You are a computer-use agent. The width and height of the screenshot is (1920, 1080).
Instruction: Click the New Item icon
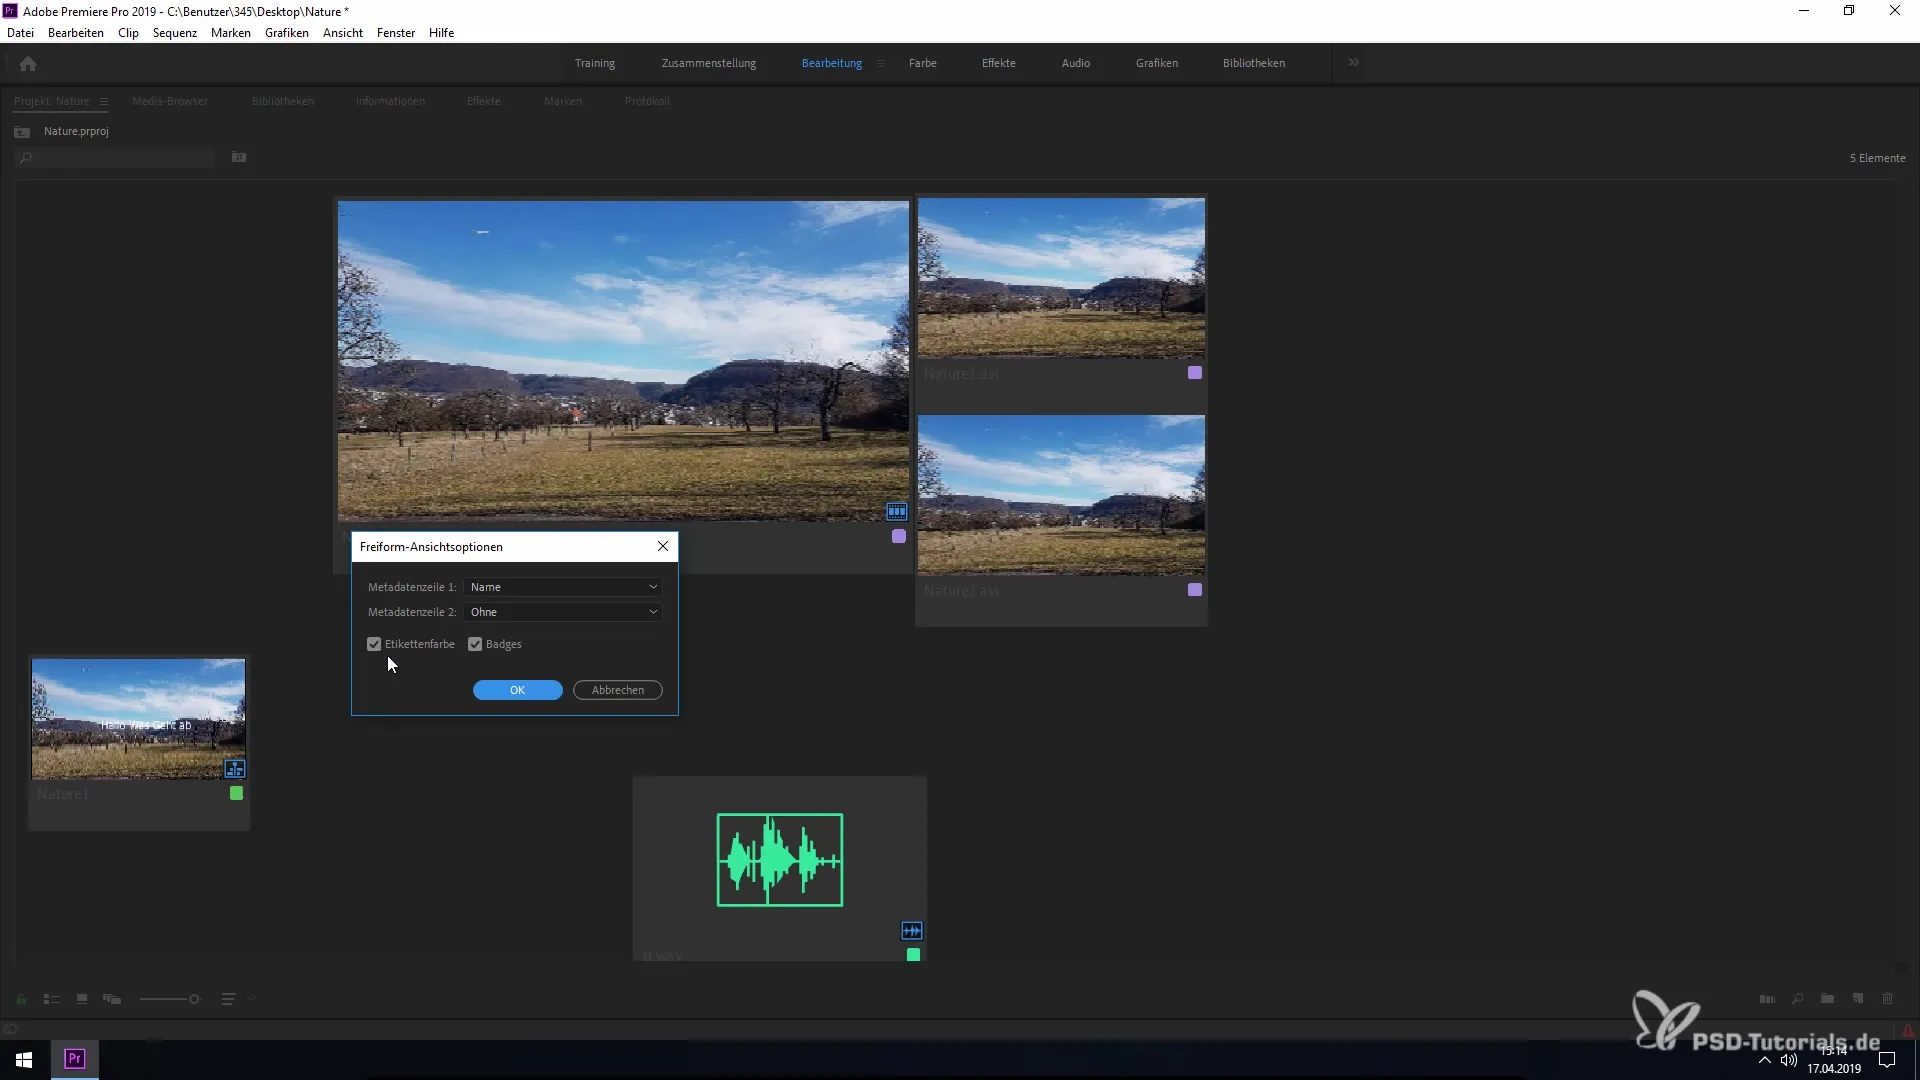click(1858, 999)
